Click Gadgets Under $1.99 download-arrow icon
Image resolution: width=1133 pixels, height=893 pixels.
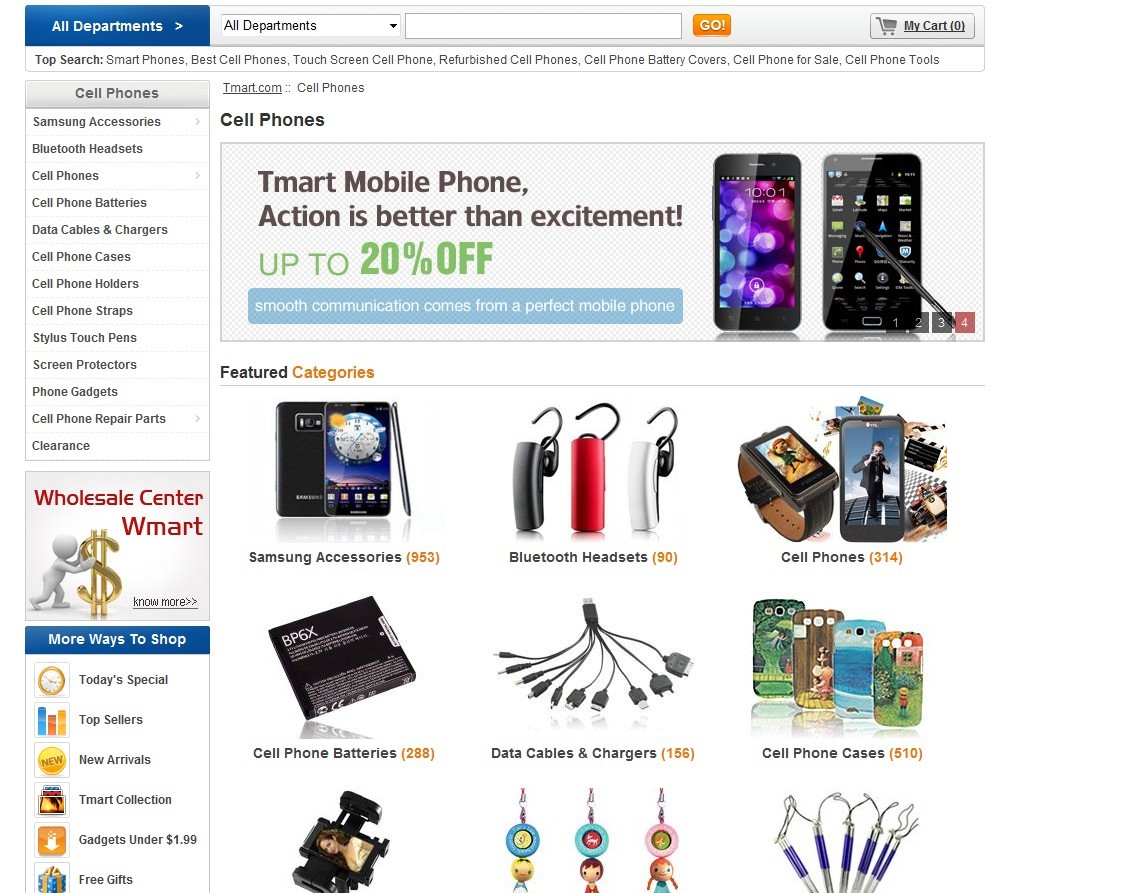[x=52, y=840]
